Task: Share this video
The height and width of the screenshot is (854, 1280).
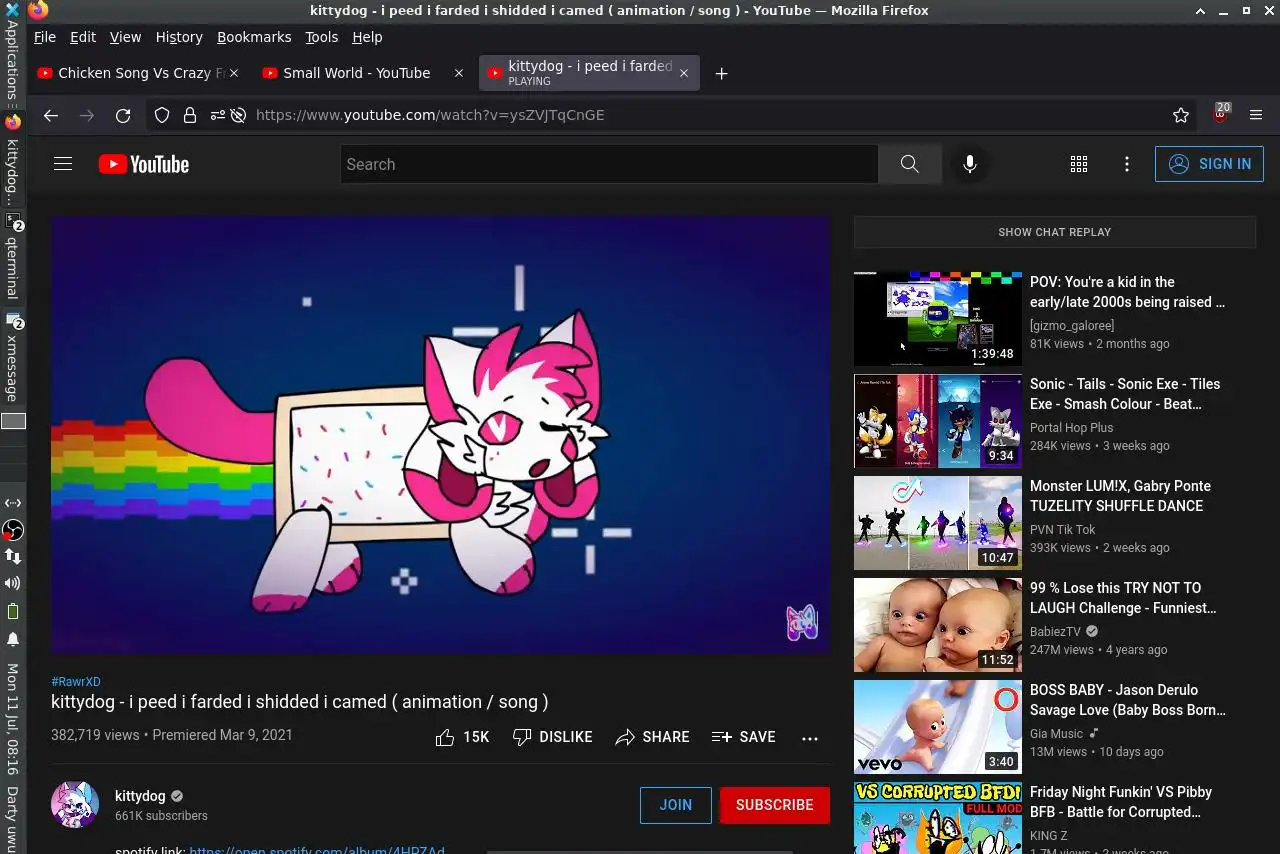Action: 652,737
